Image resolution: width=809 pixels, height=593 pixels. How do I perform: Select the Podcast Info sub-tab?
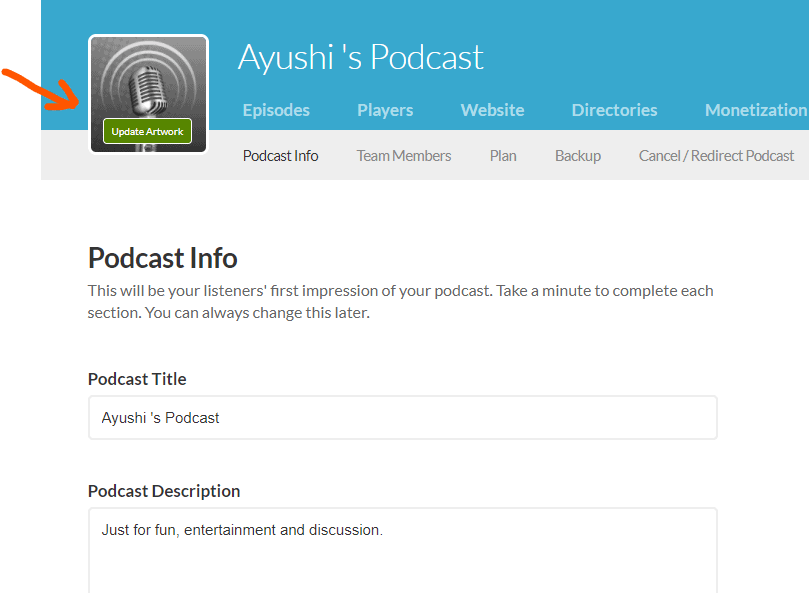click(280, 155)
